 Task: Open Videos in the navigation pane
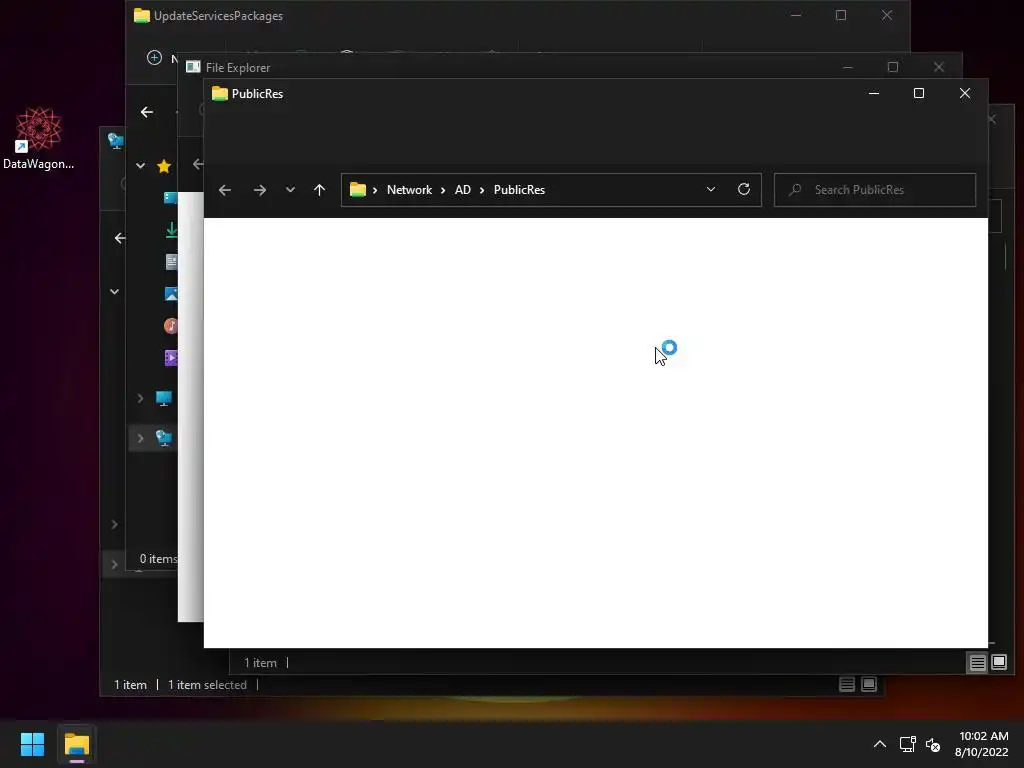(x=170, y=358)
